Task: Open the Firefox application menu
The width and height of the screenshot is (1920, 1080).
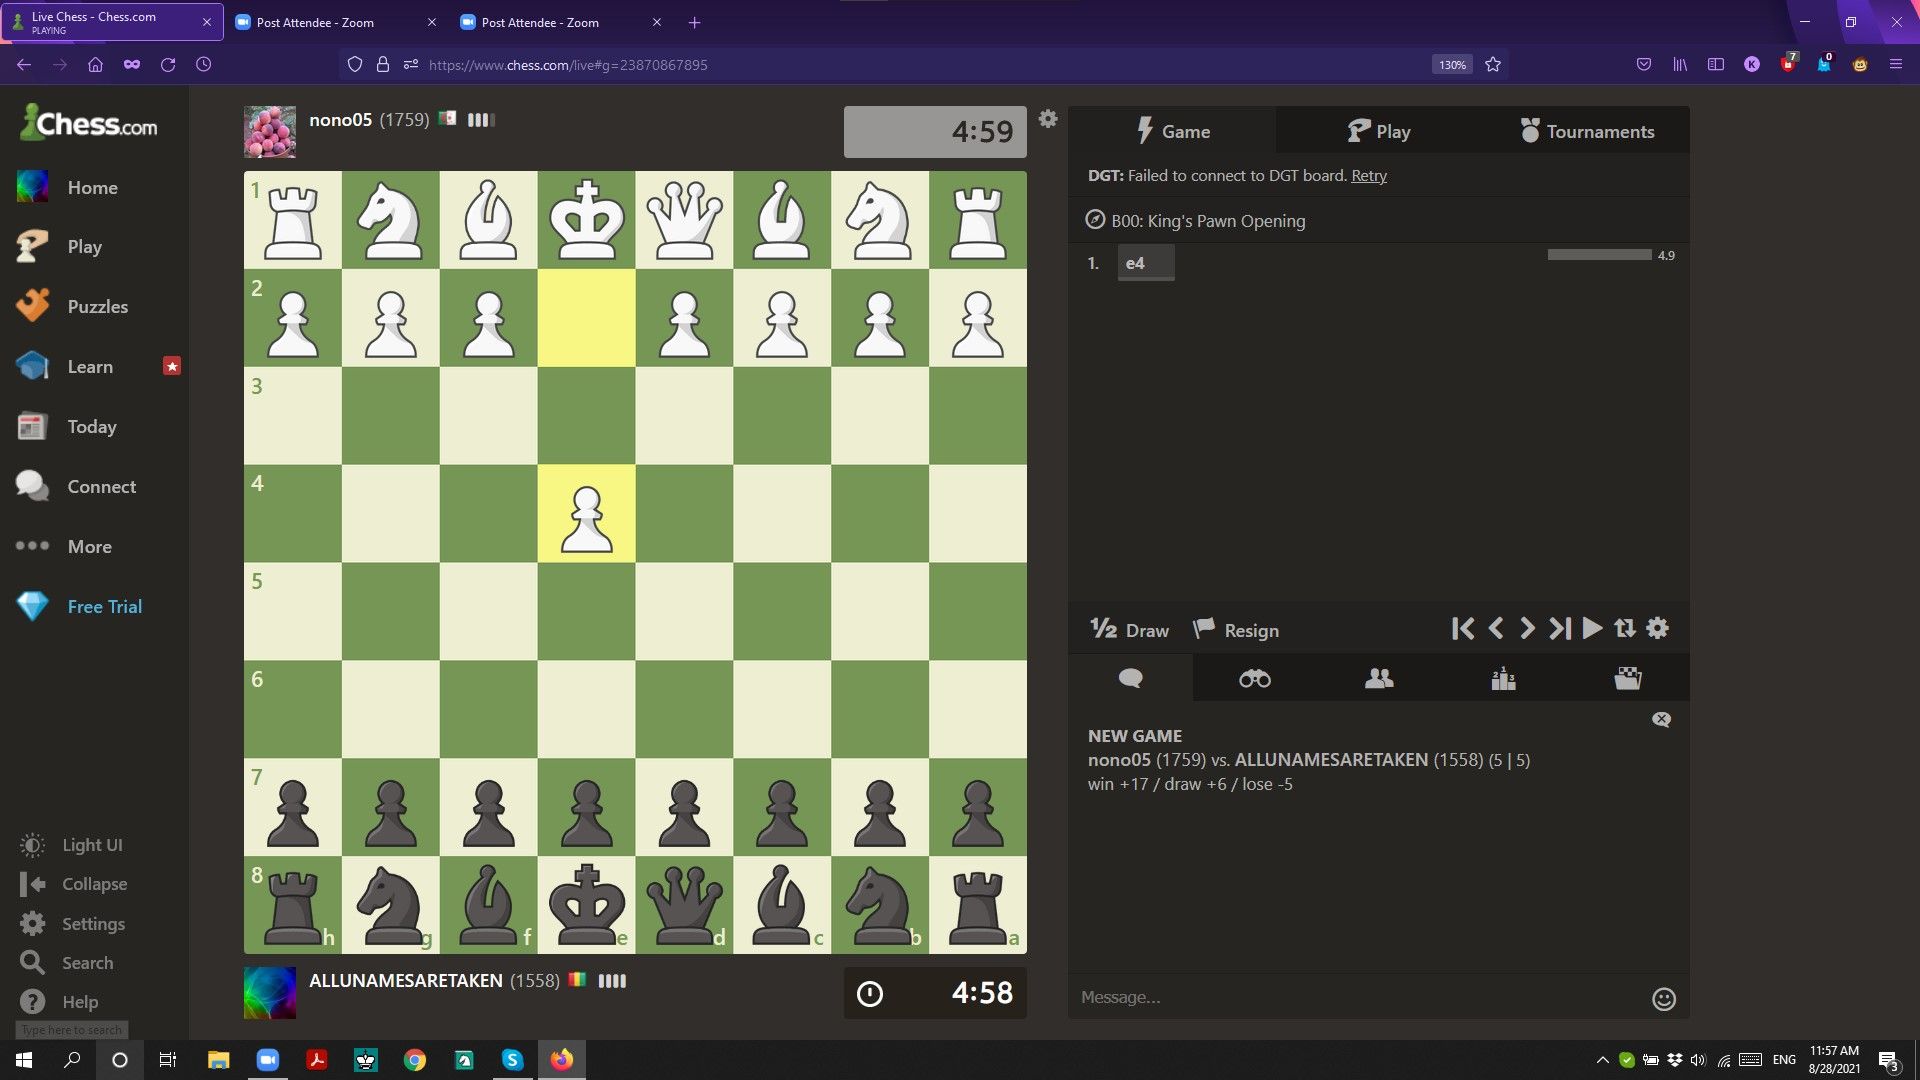Action: click(1895, 65)
